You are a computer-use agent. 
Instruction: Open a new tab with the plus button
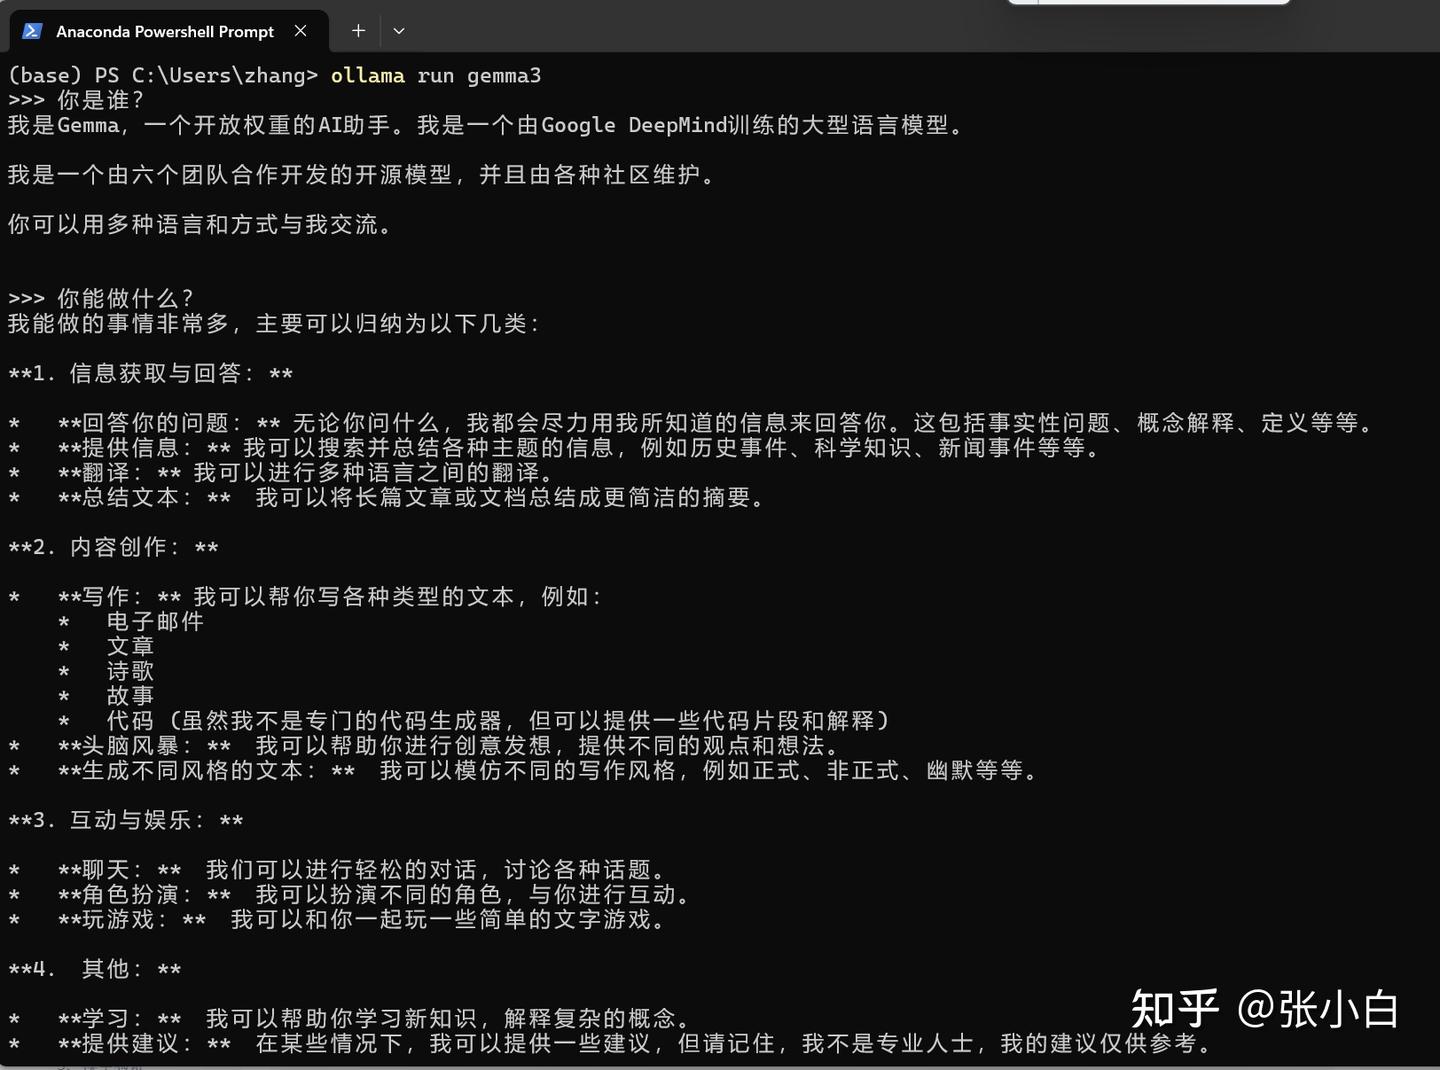[x=357, y=31]
